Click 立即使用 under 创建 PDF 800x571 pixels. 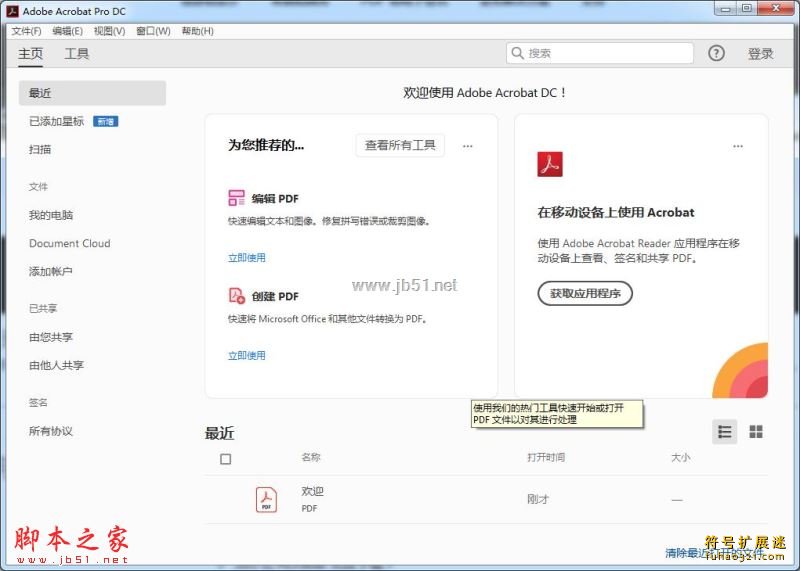(x=246, y=356)
